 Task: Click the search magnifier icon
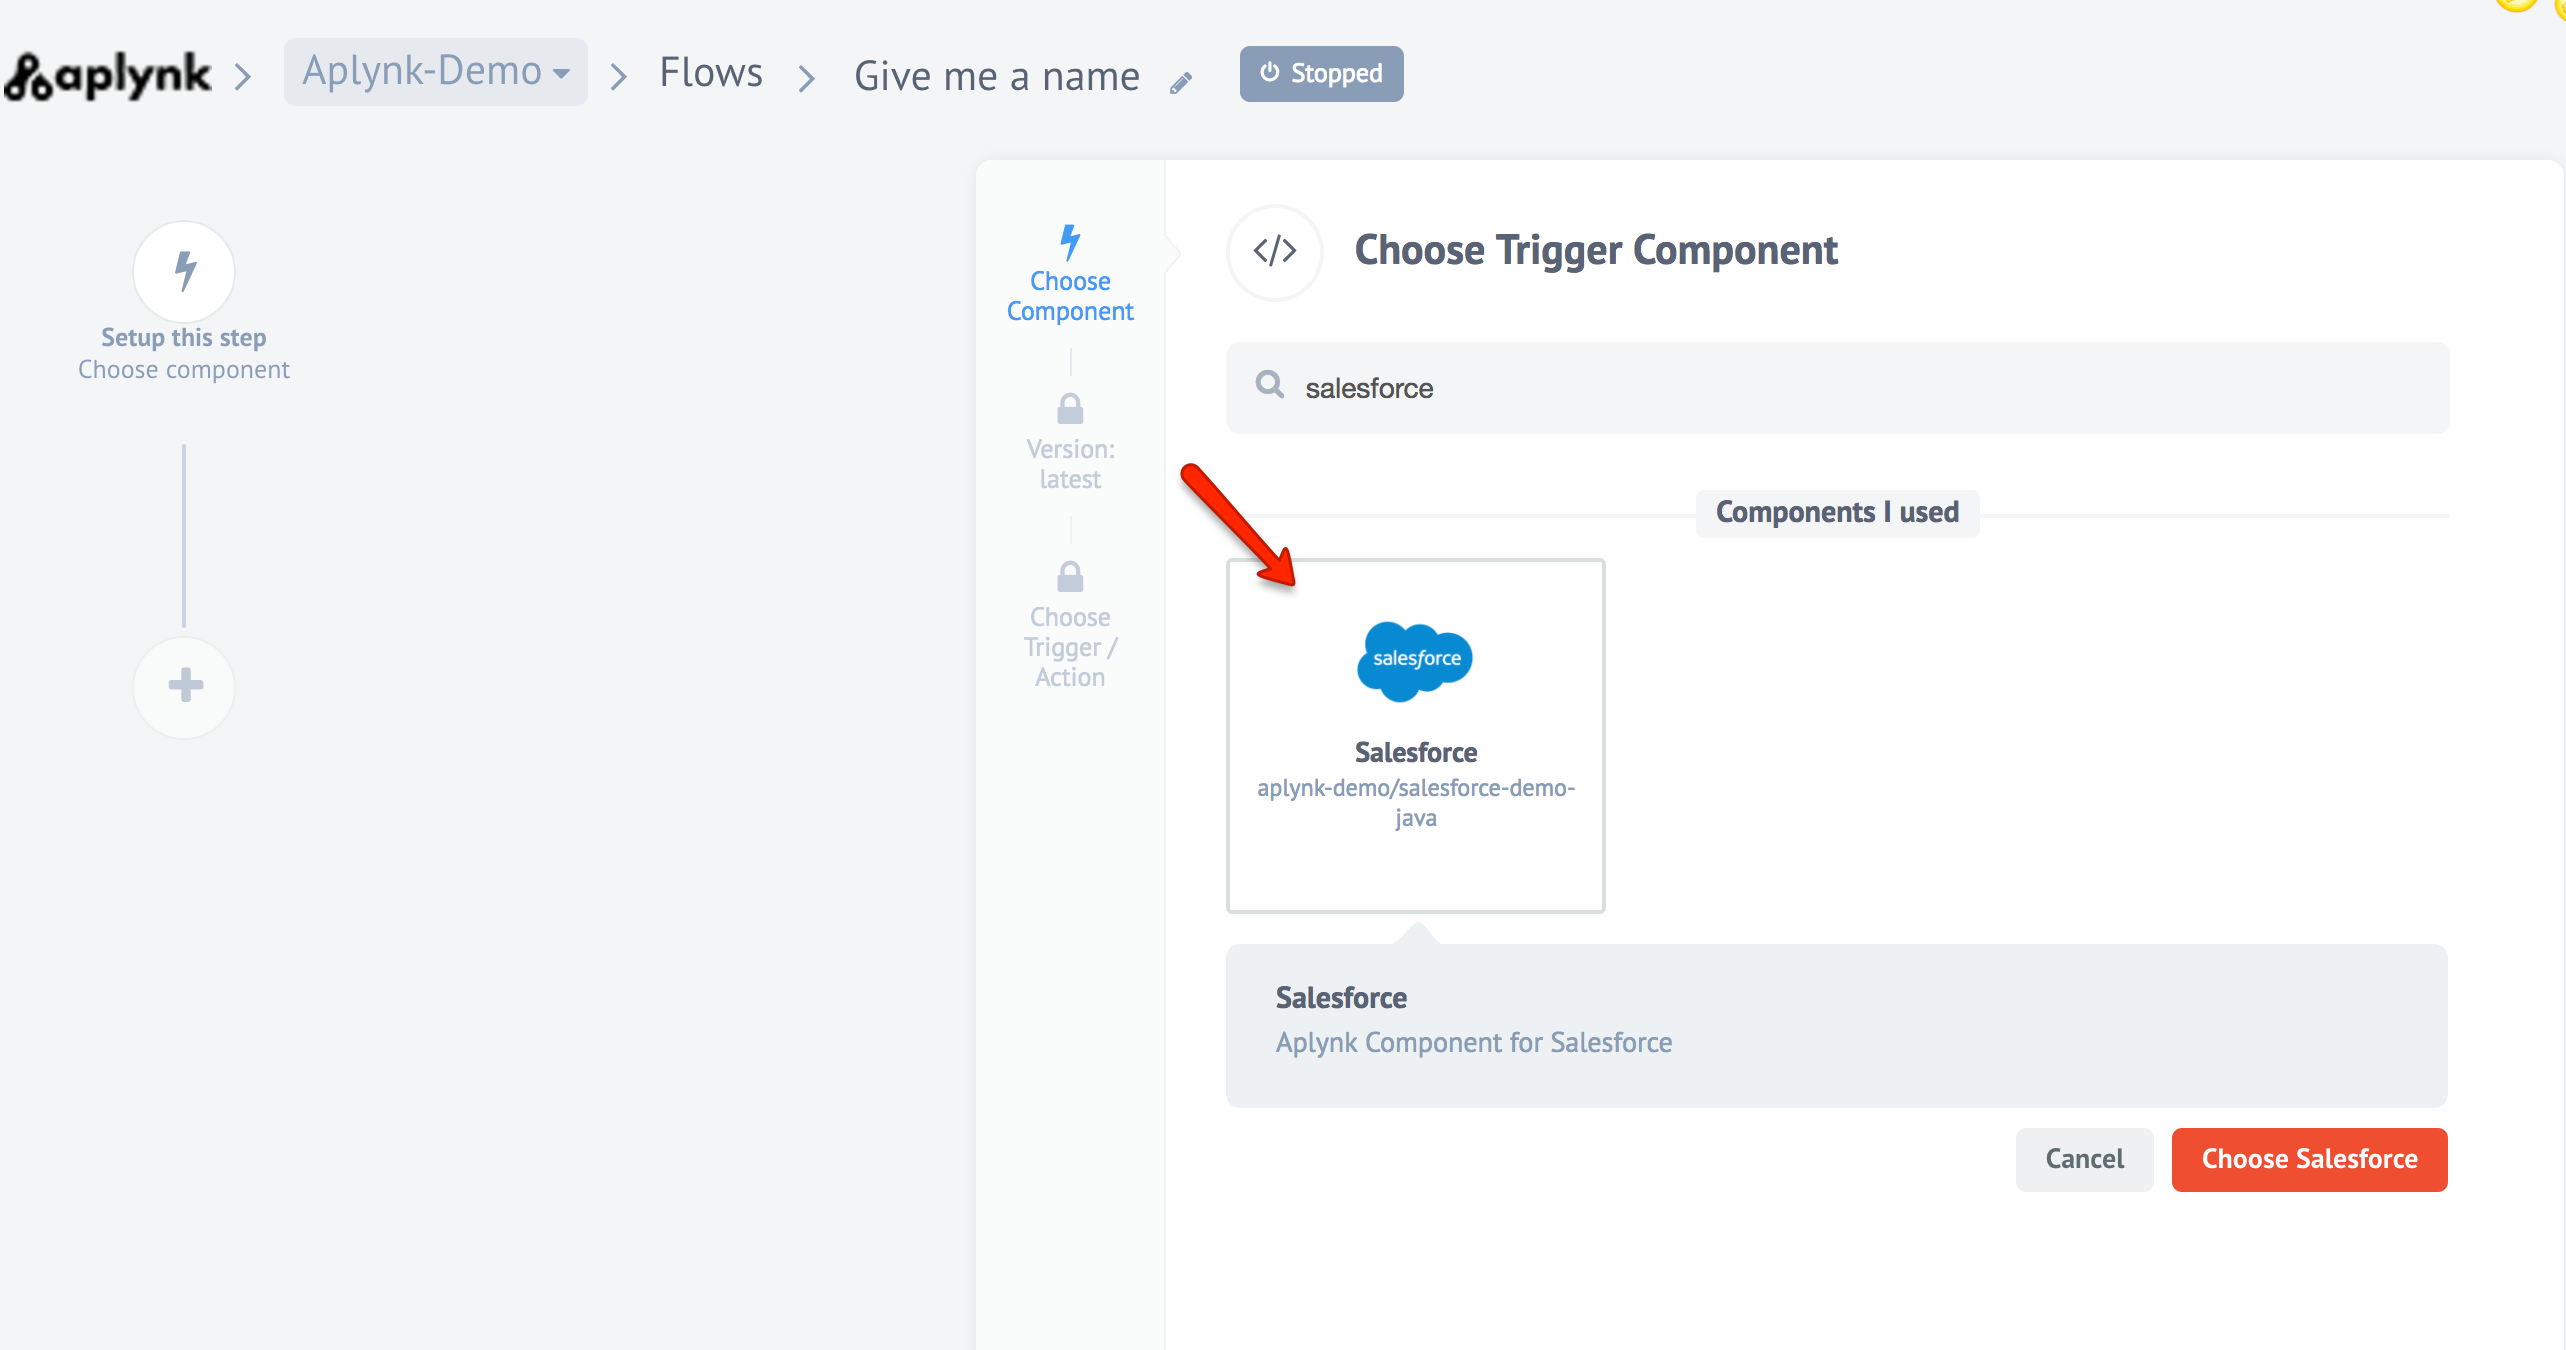[1269, 385]
